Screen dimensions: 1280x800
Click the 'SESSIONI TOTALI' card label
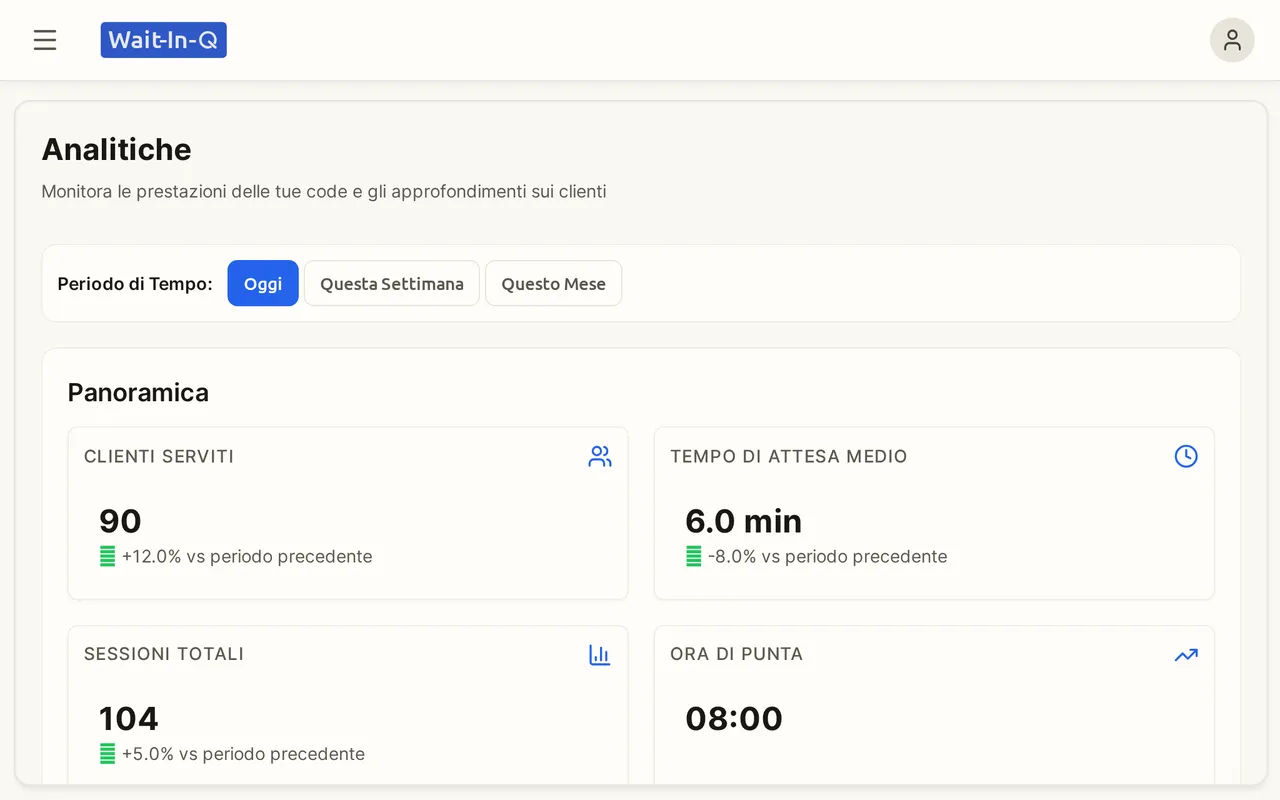(x=164, y=654)
